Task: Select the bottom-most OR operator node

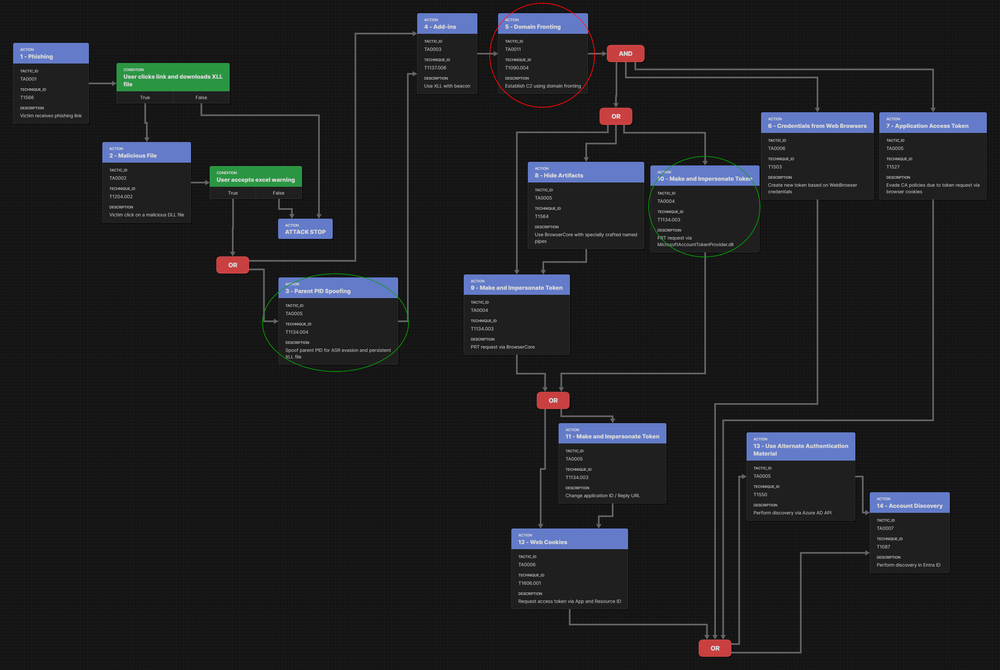Action: 714,649
